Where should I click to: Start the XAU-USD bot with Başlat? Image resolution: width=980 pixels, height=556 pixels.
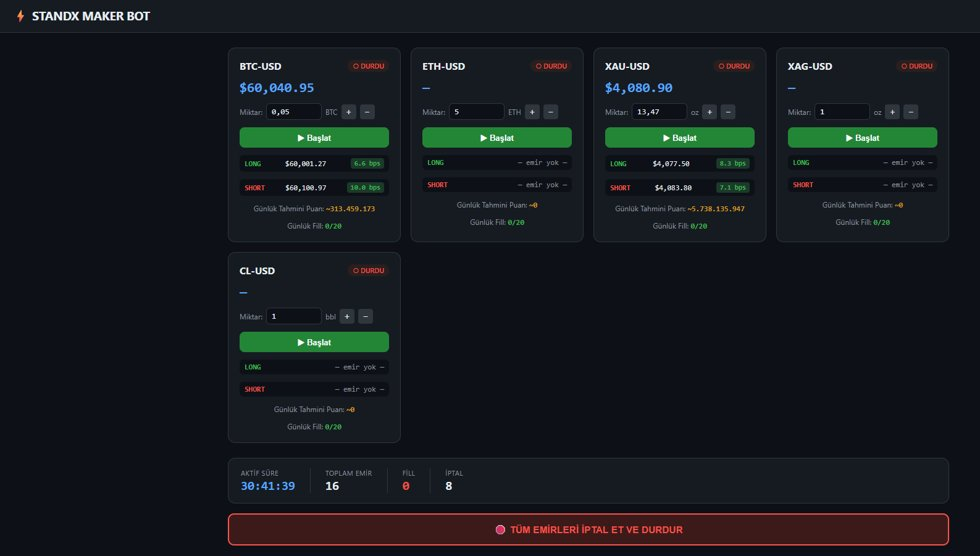tap(679, 137)
